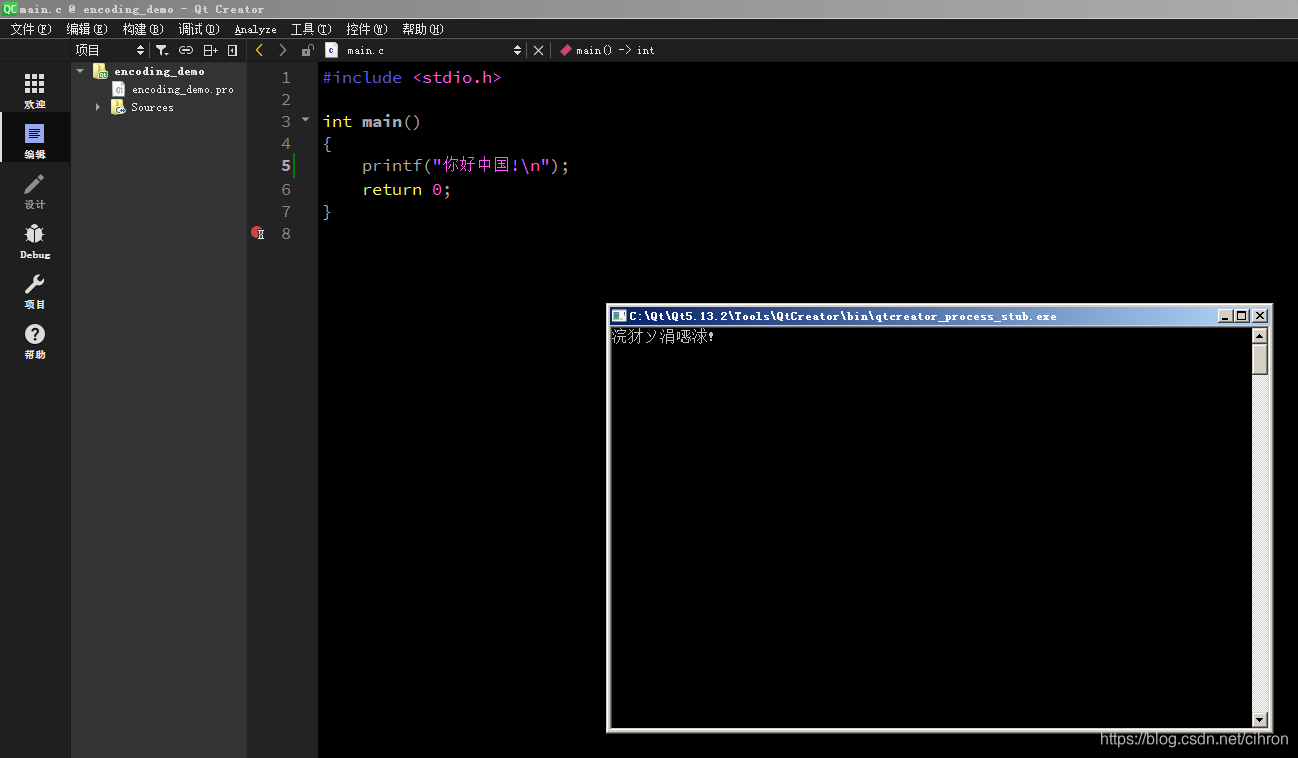Image resolution: width=1298 pixels, height=758 pixels.
Task: Click the console window system icon
Action: (620, 316)
